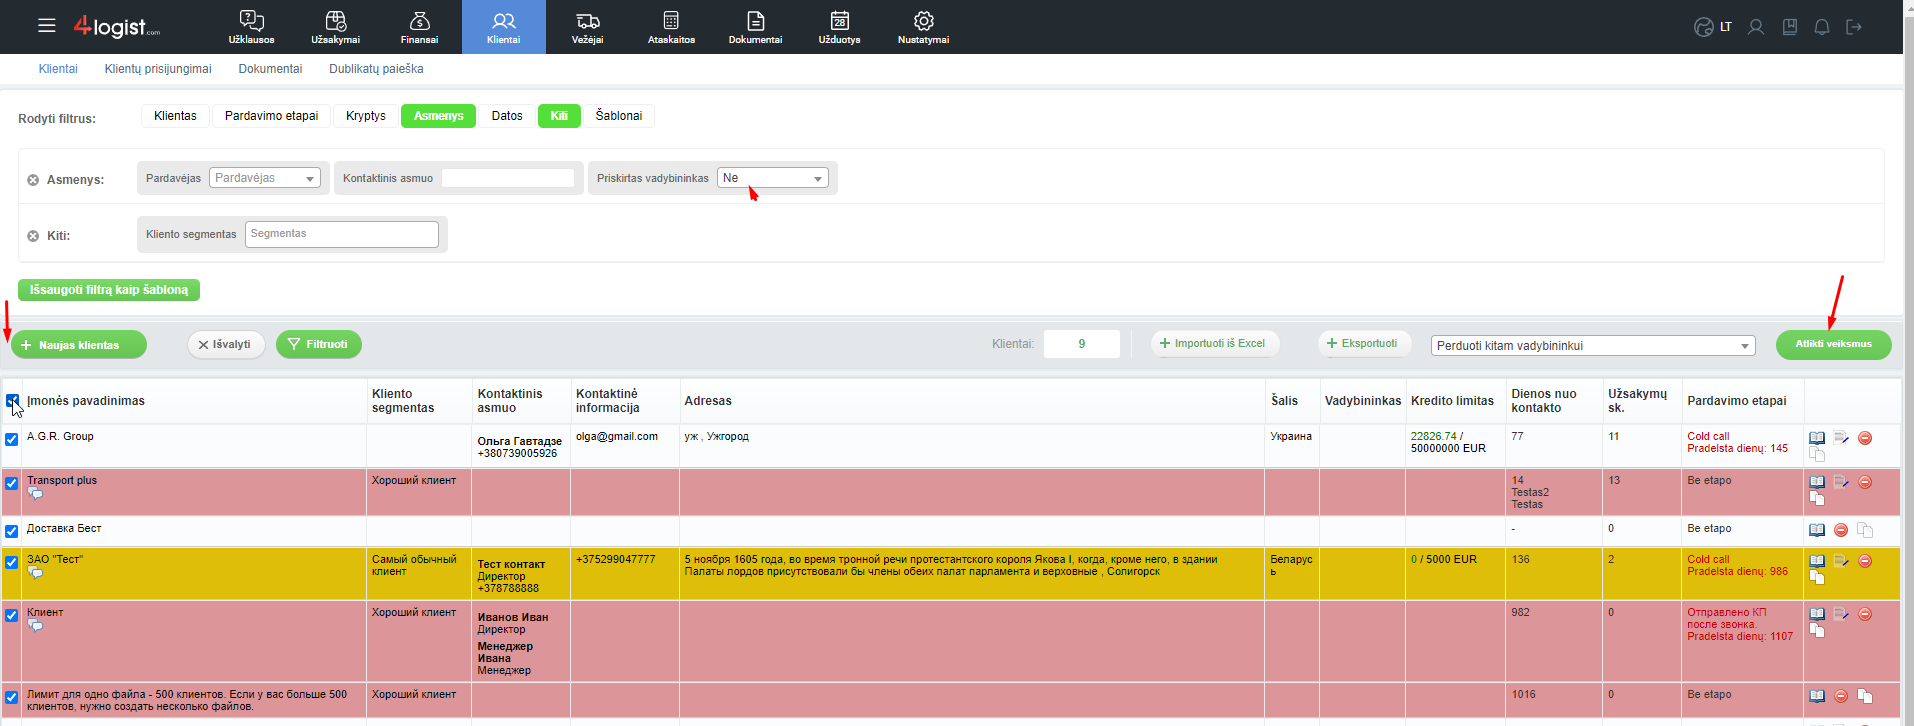
Task: Sort by the Įmonės pavadinimas column header
Action: pos(86,401)
